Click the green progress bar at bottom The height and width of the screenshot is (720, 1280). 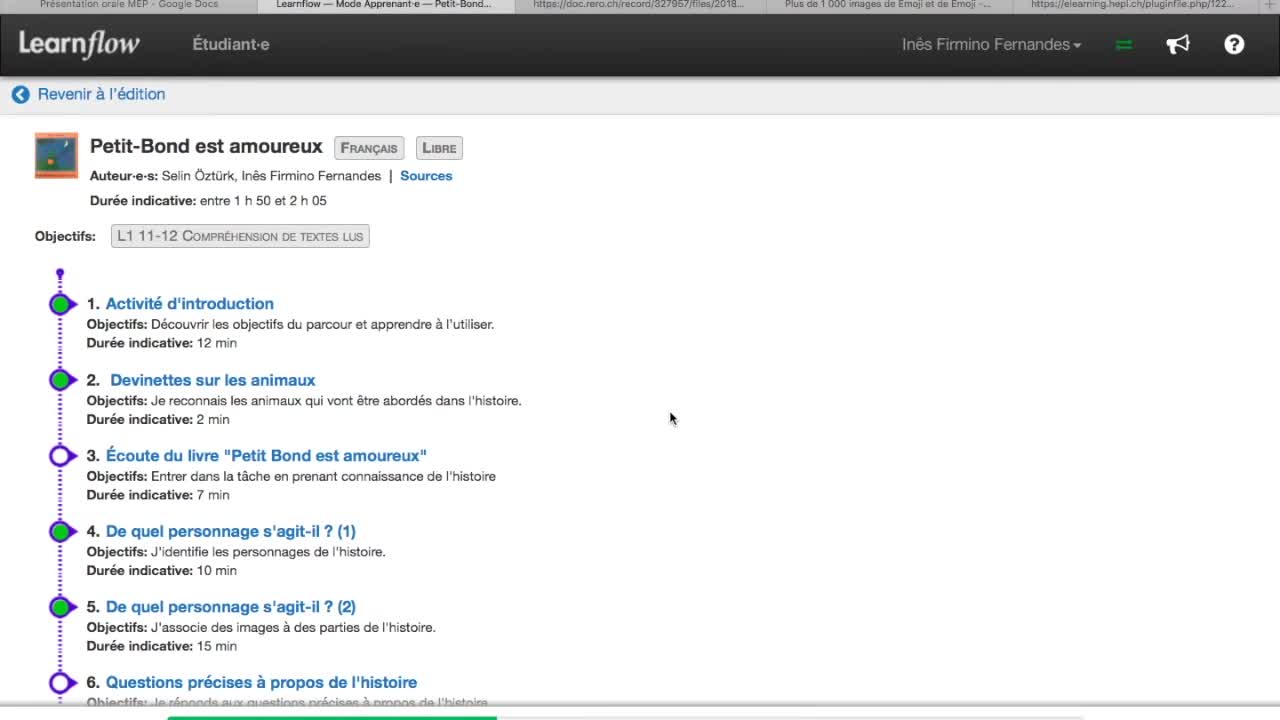[x=331, y=716]
